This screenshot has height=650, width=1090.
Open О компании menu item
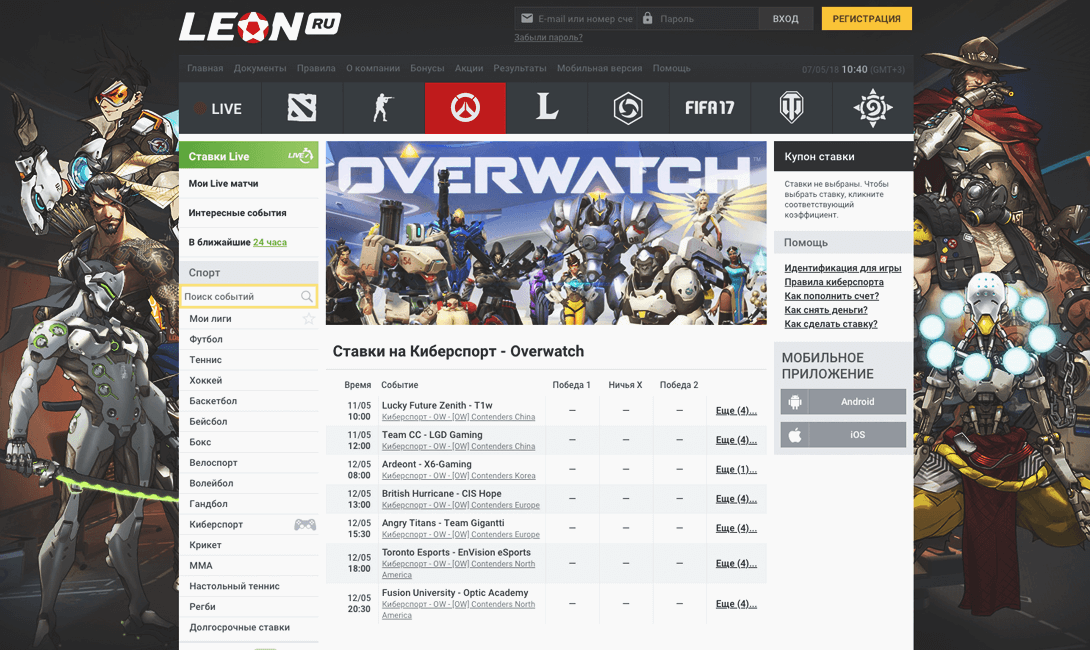373,68
